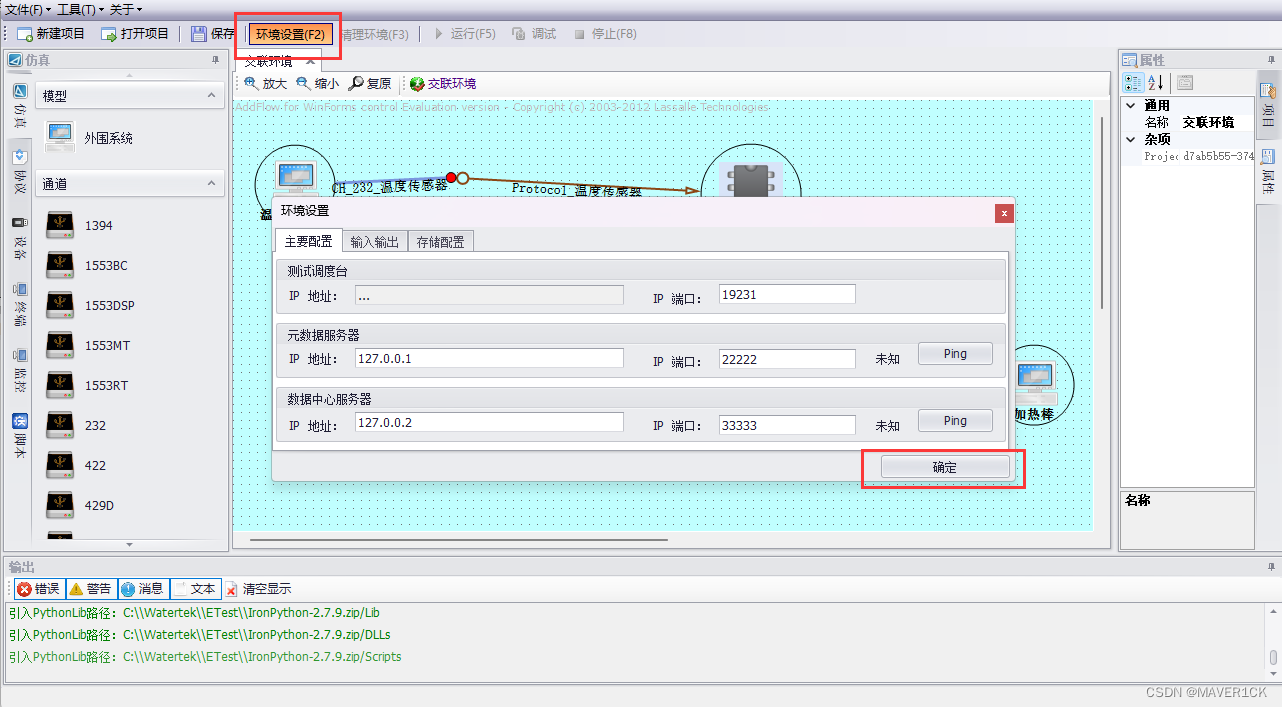1282x707 pixels.
Task: Toggle the 文本 filter in output panel
Action: coord(194,589)
